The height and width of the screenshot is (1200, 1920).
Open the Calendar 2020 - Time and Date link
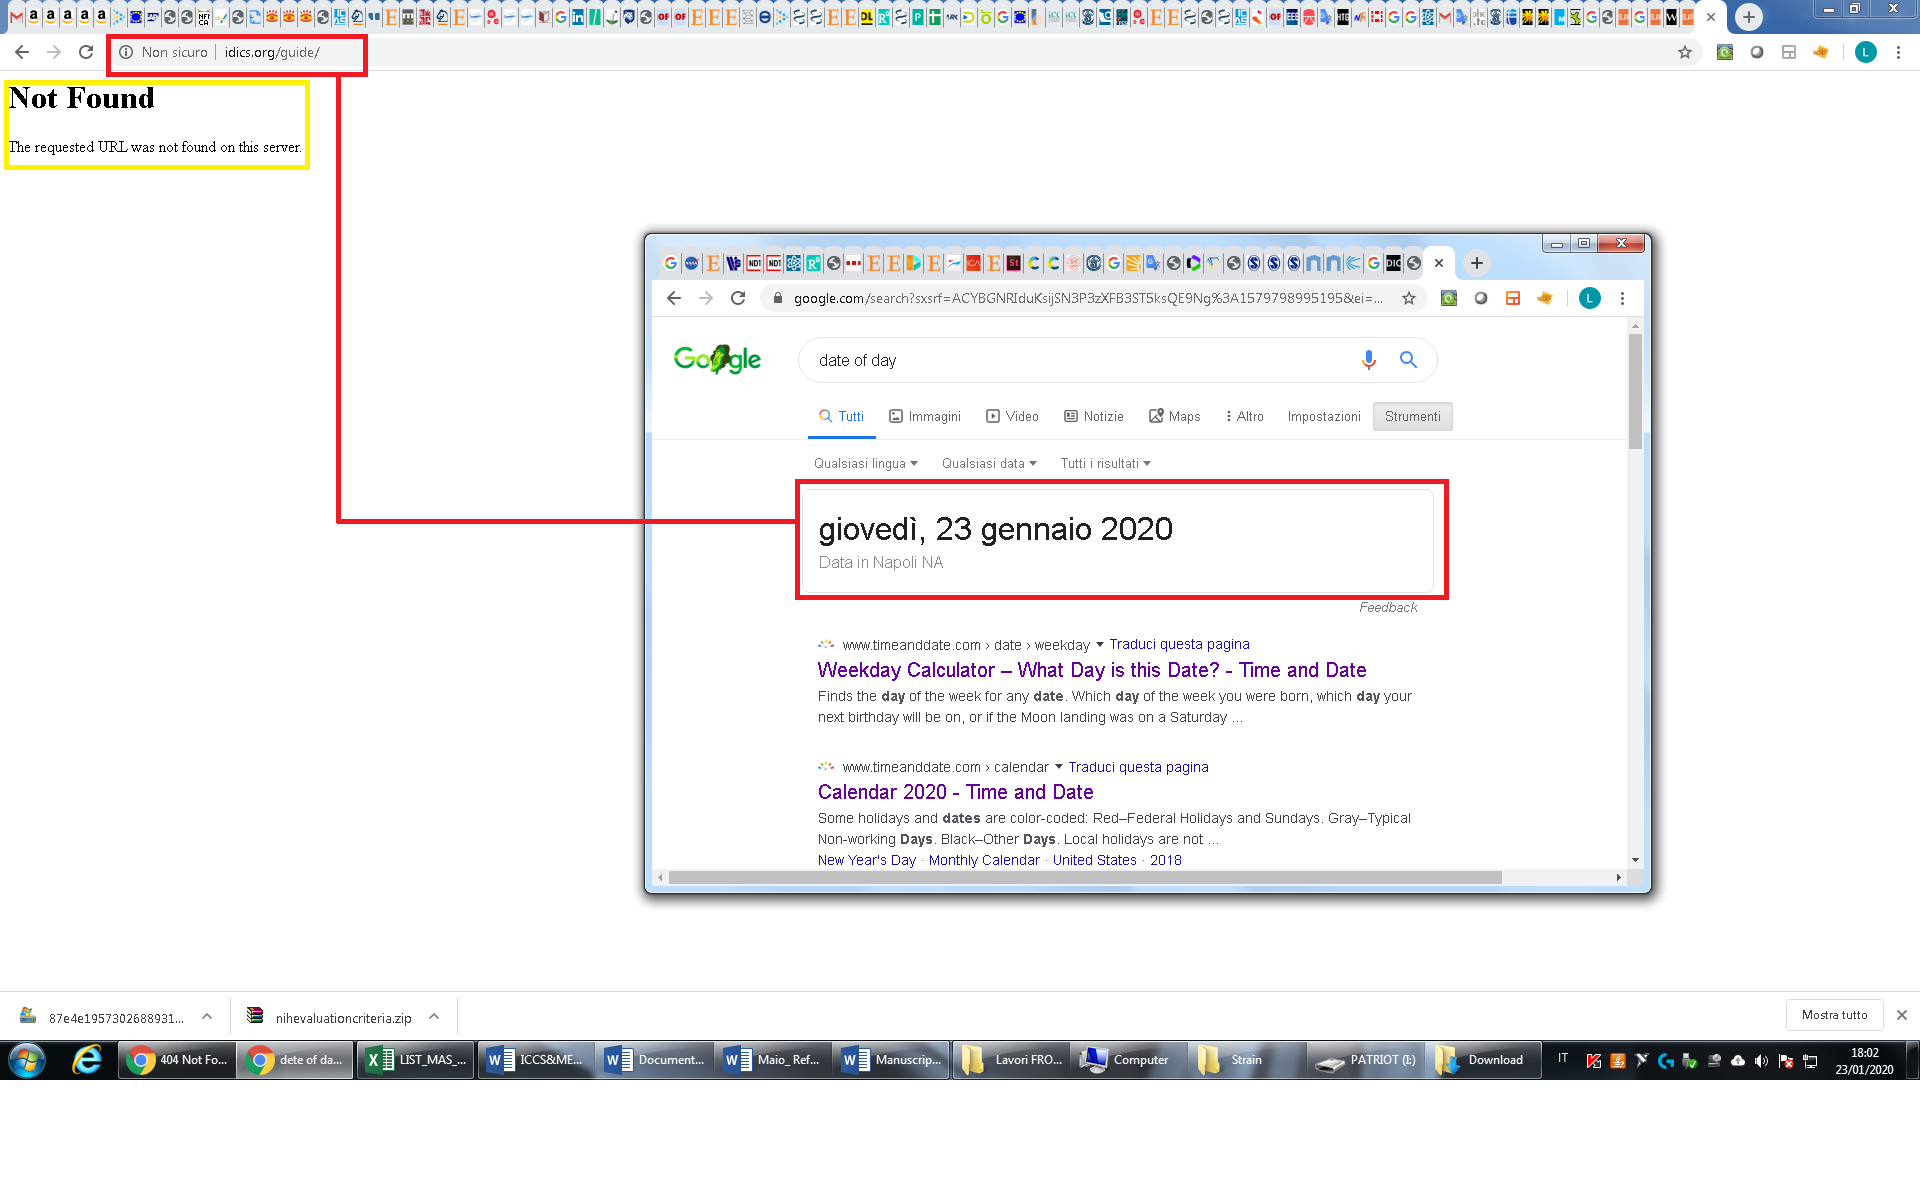point(955,792)
